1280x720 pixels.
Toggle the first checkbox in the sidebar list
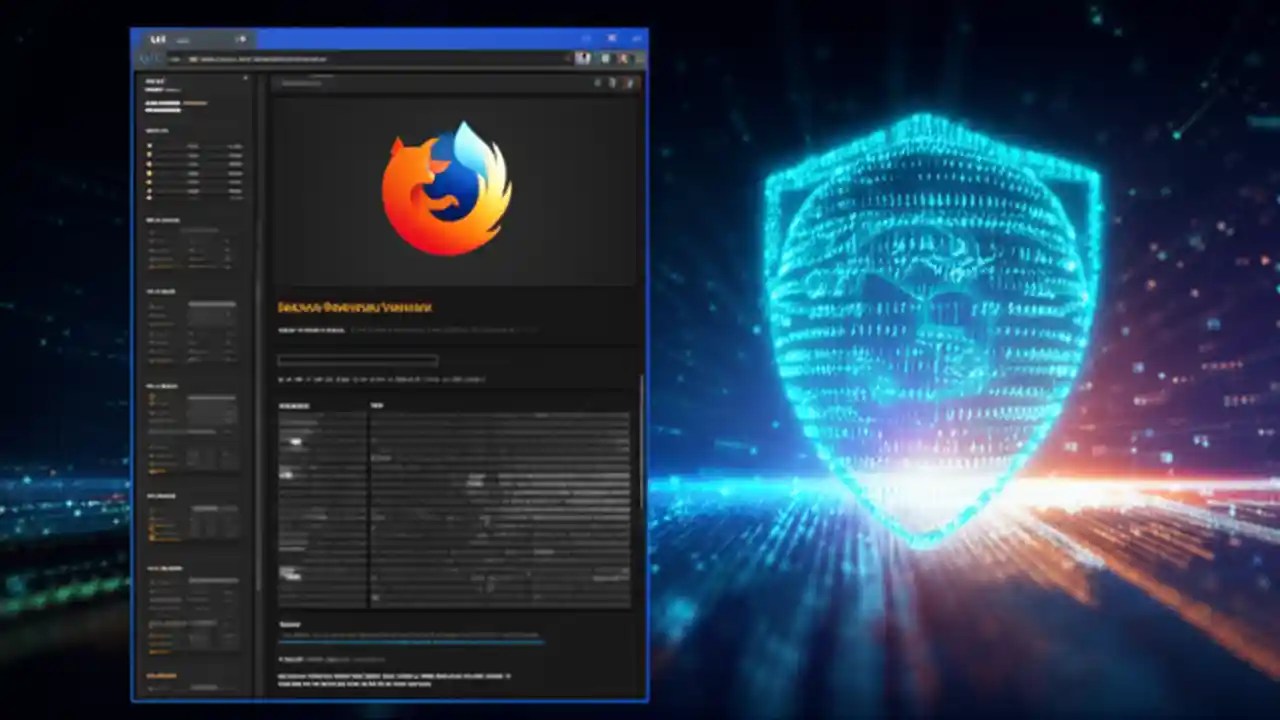(x=148, y=146)
